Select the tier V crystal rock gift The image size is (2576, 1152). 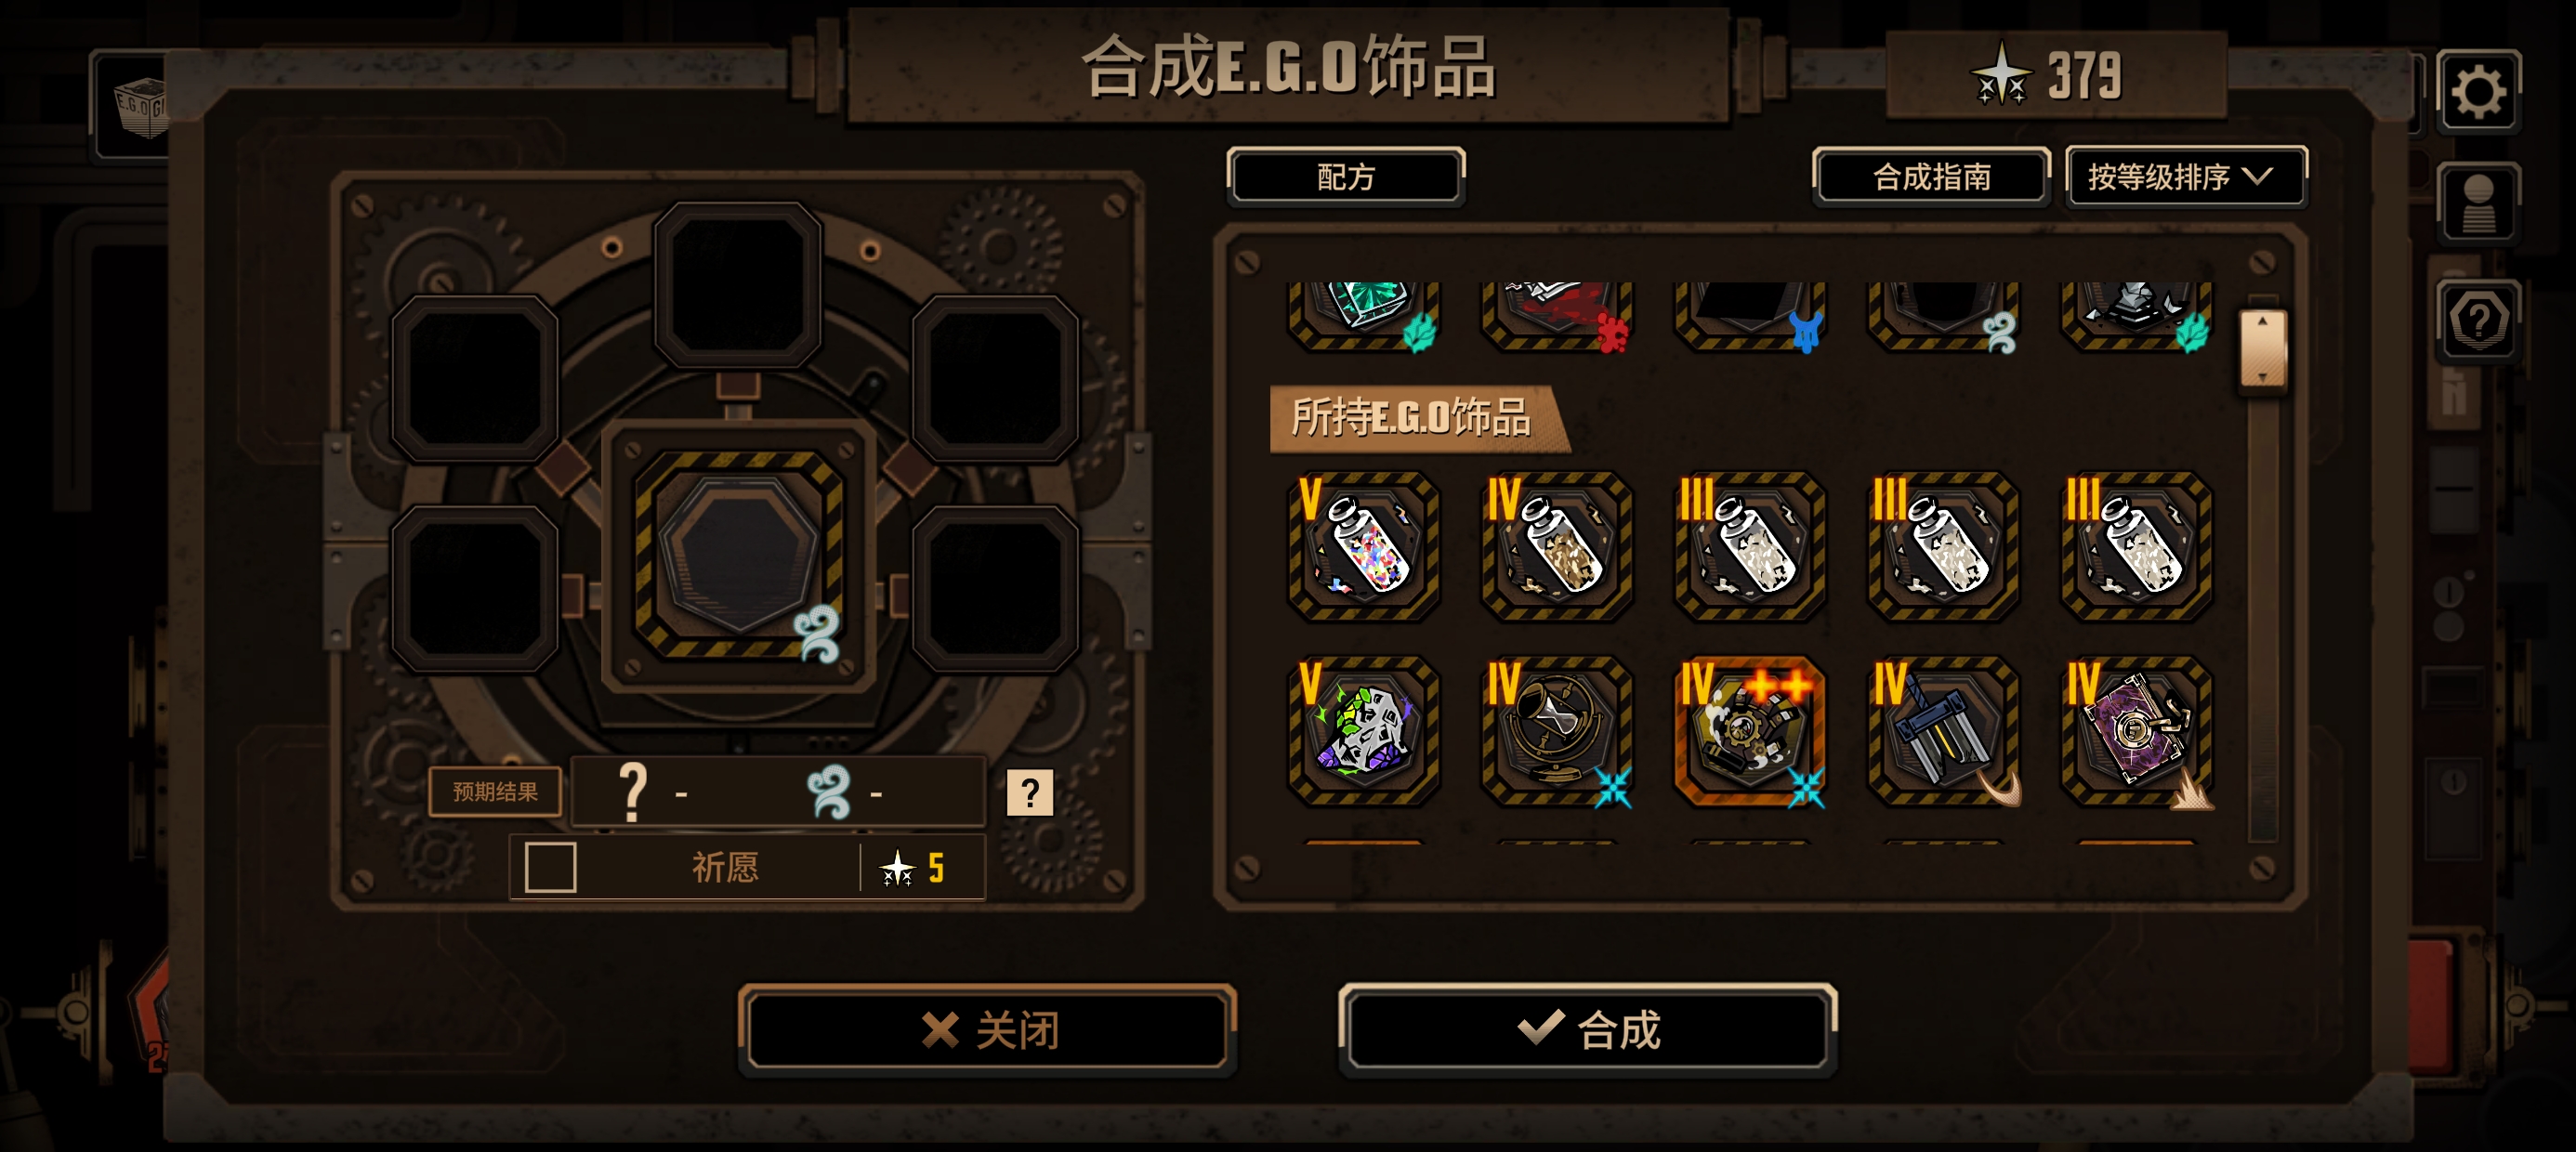click(1364, 731)
